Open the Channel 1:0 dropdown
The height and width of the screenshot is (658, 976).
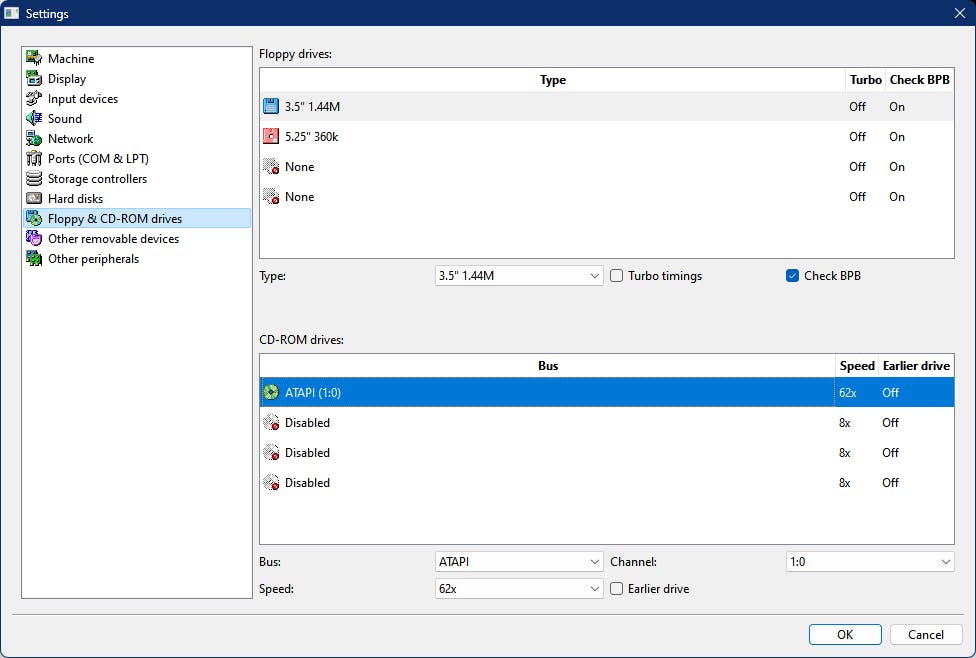[870, 562]
